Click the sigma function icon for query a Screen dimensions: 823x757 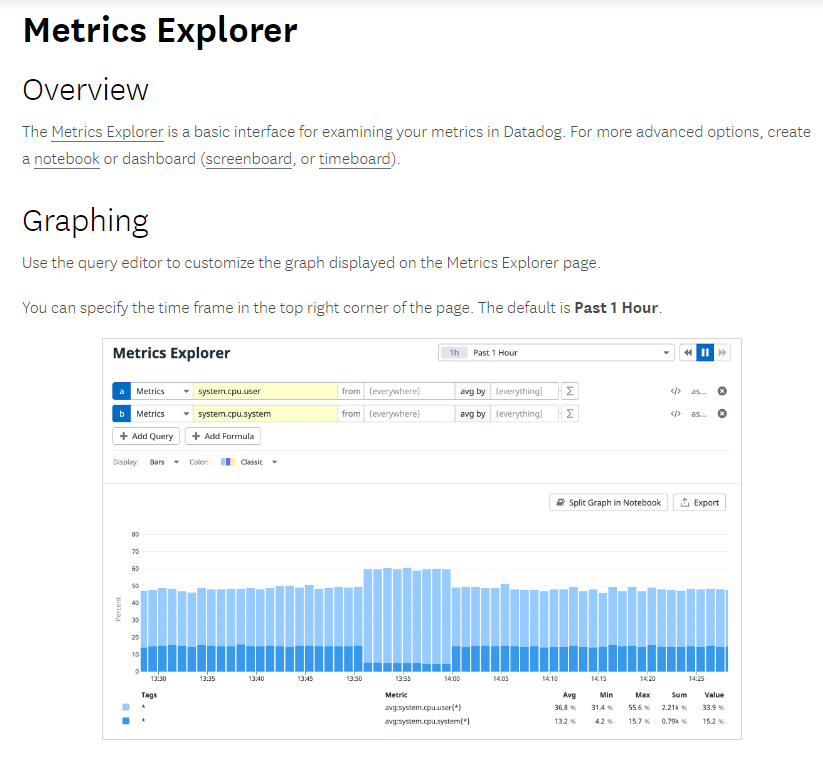pyautogui.click(x=569, y=391)
